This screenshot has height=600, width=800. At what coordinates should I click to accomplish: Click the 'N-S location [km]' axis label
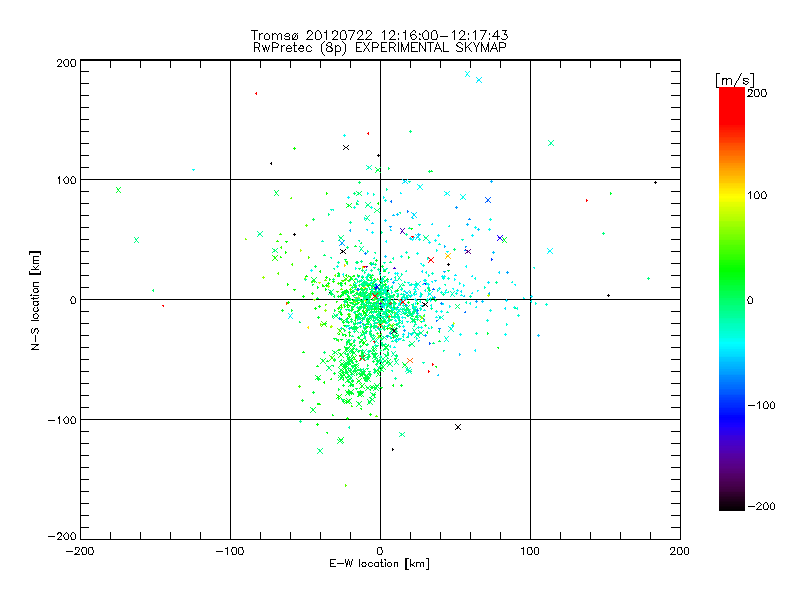pyautogui.click(x=35, y=301)
